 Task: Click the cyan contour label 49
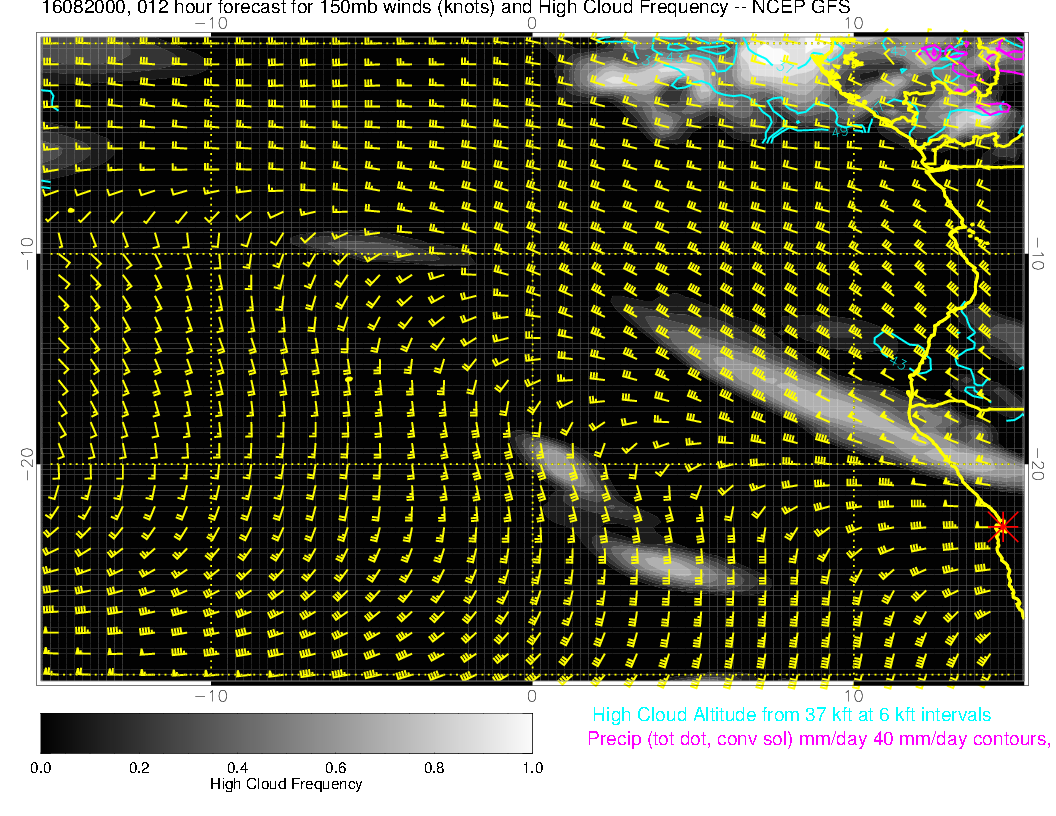pyautogui.click(x=842, y=131)
